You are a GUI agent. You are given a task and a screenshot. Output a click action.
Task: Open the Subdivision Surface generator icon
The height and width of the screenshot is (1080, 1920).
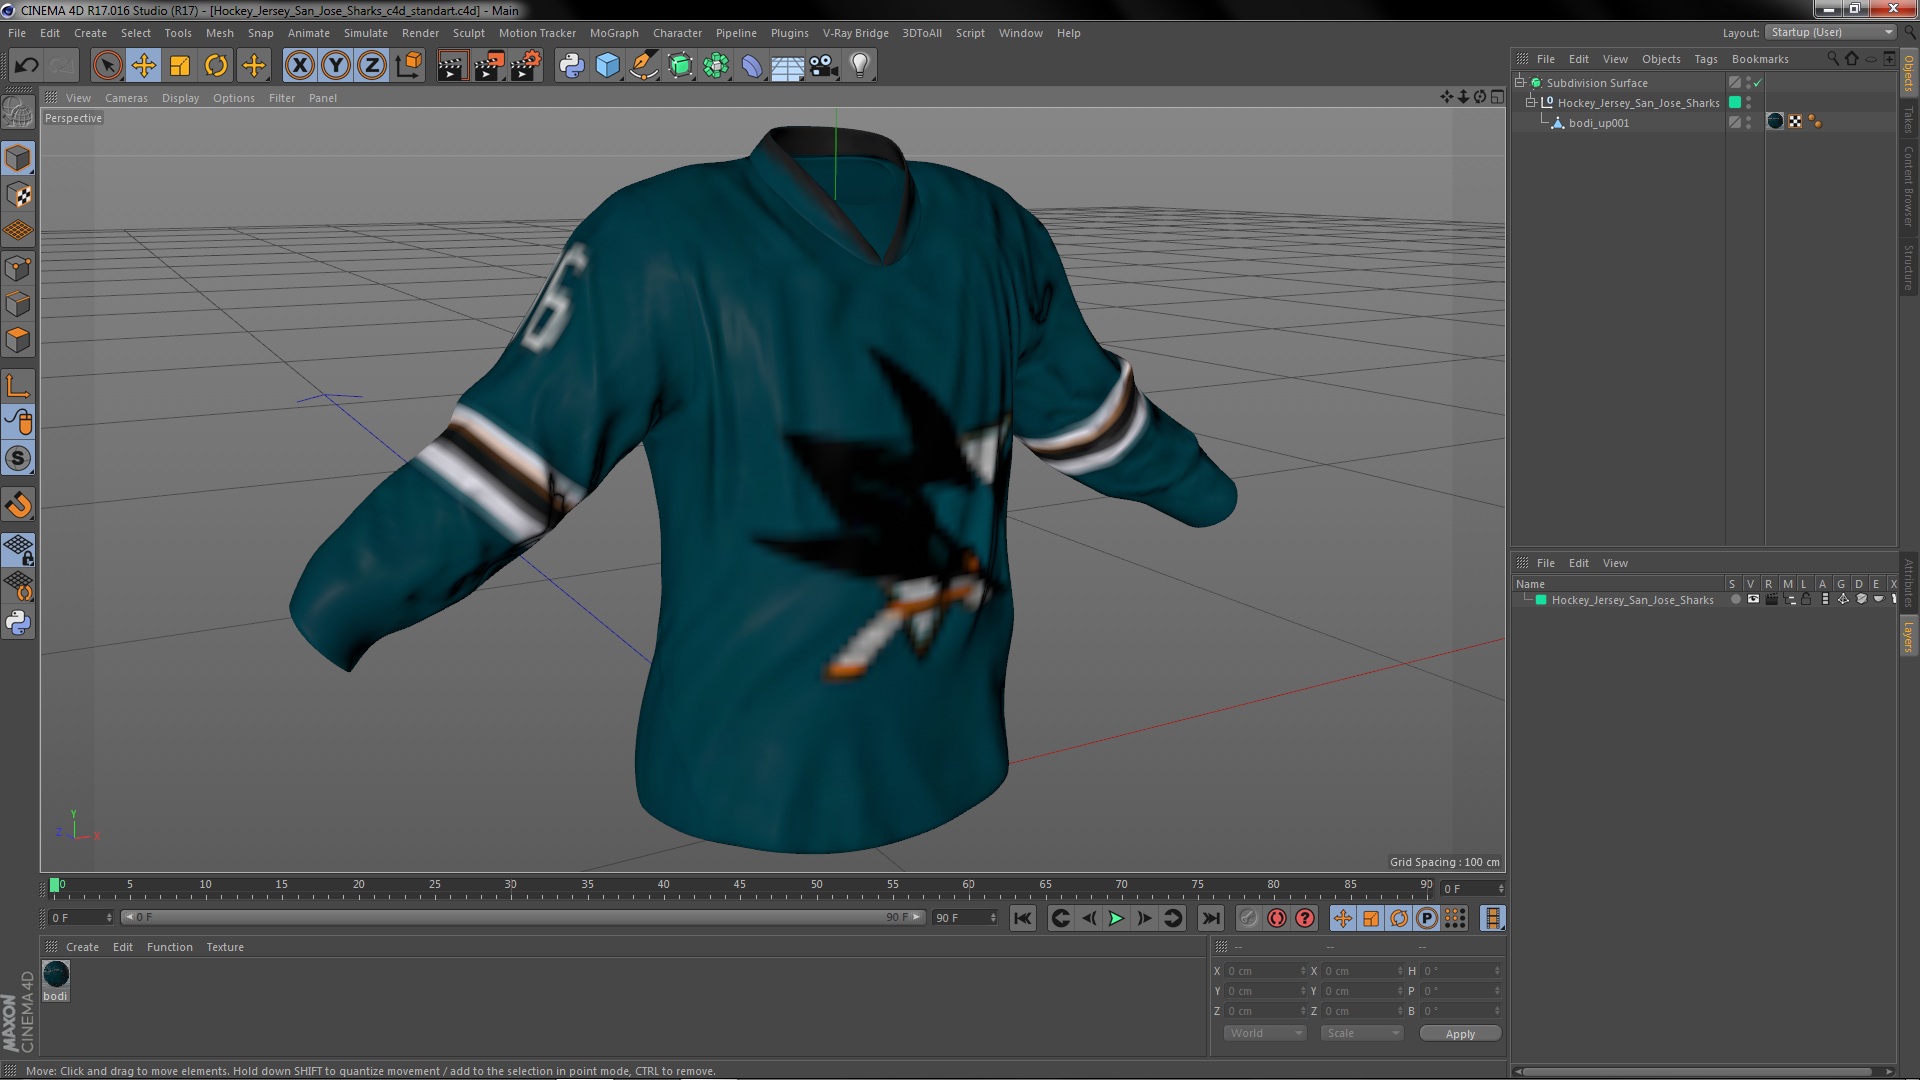[680, 66]
